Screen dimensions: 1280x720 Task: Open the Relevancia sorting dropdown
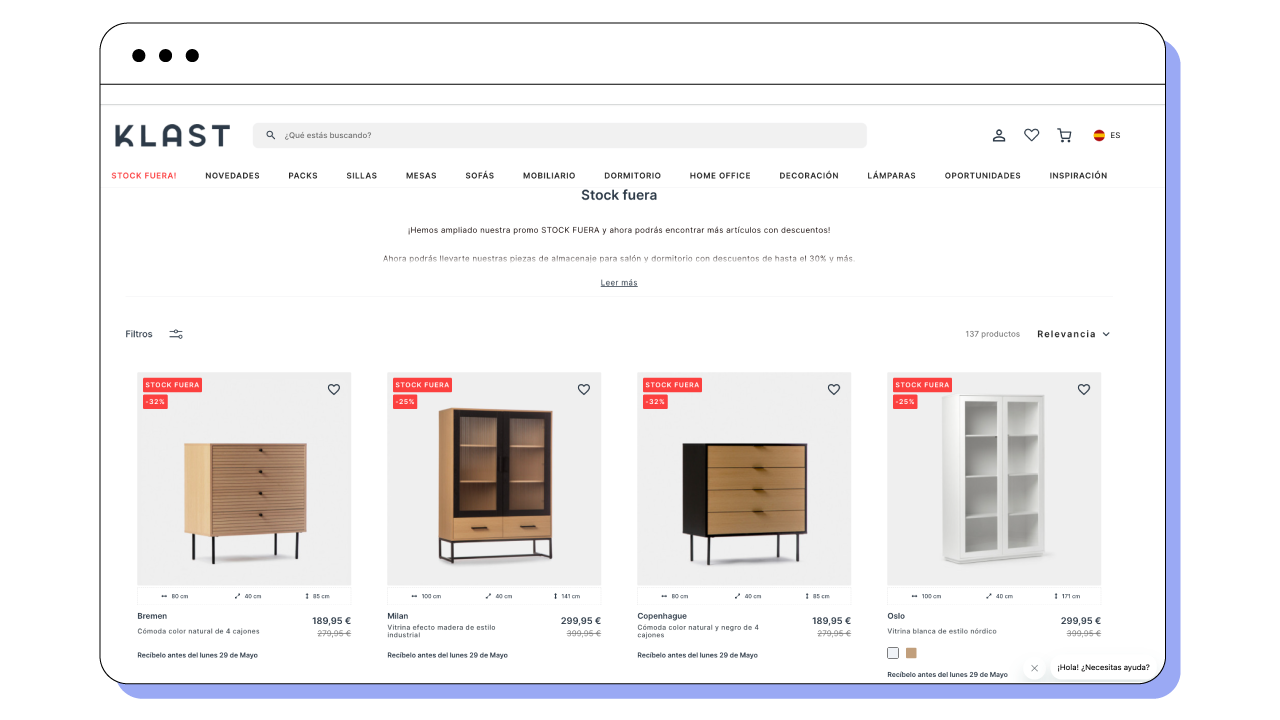1073,333
